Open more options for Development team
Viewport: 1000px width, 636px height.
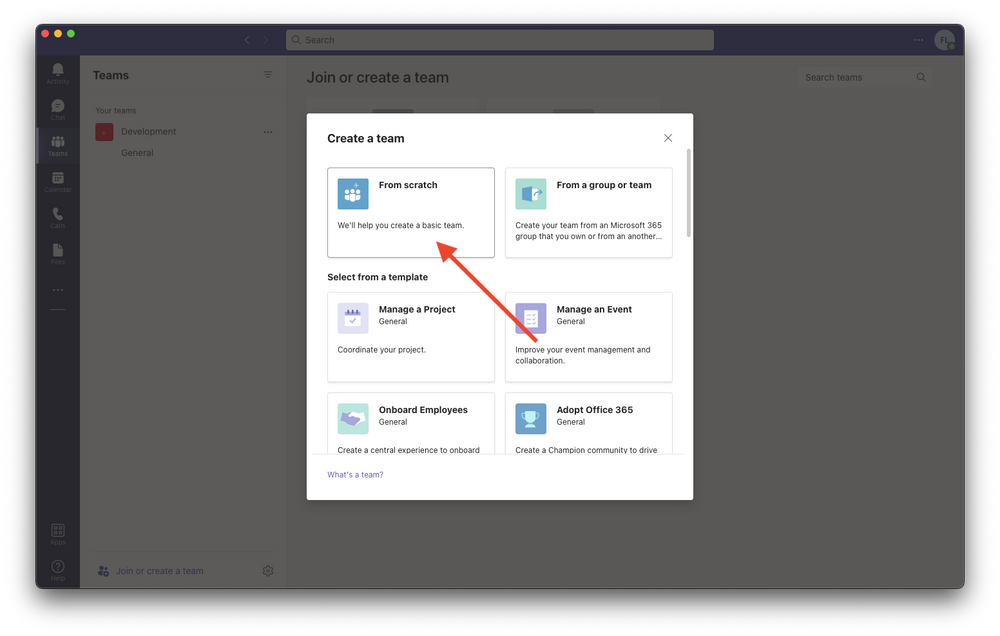268,131
